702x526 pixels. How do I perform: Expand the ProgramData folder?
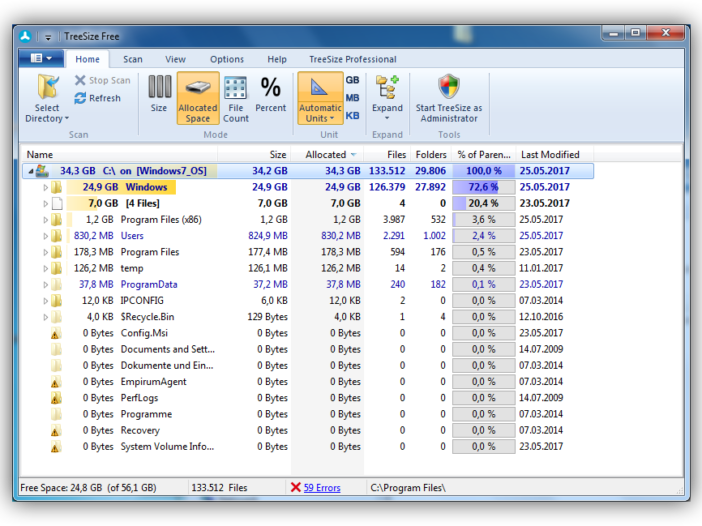45,285
